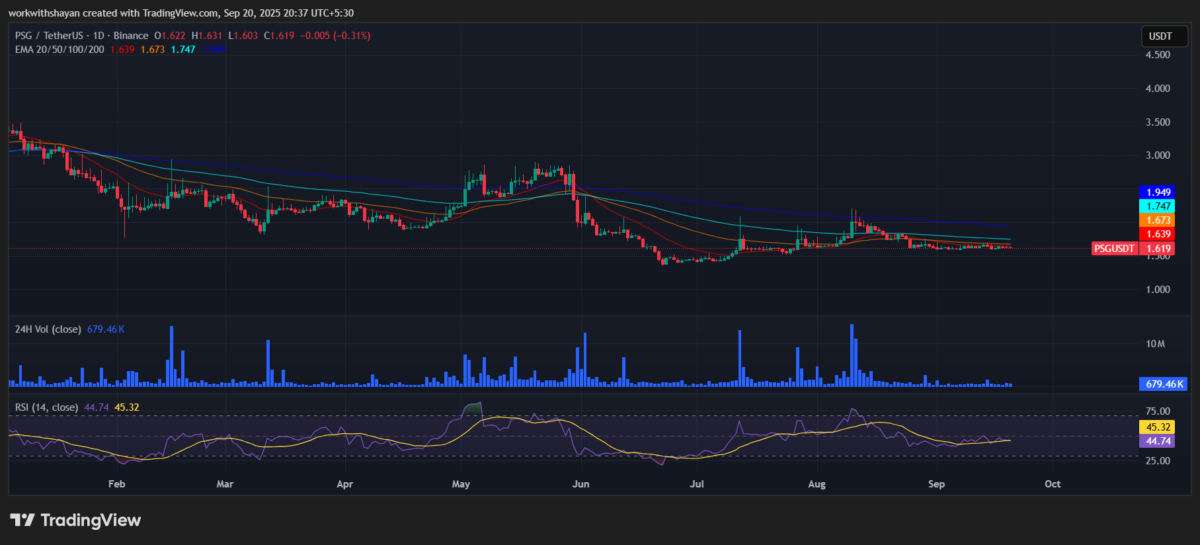Click the 1.673 EMA 50 axis price tag
The height and width of the screenshot is (545, 1200).
coord(1158,219)
